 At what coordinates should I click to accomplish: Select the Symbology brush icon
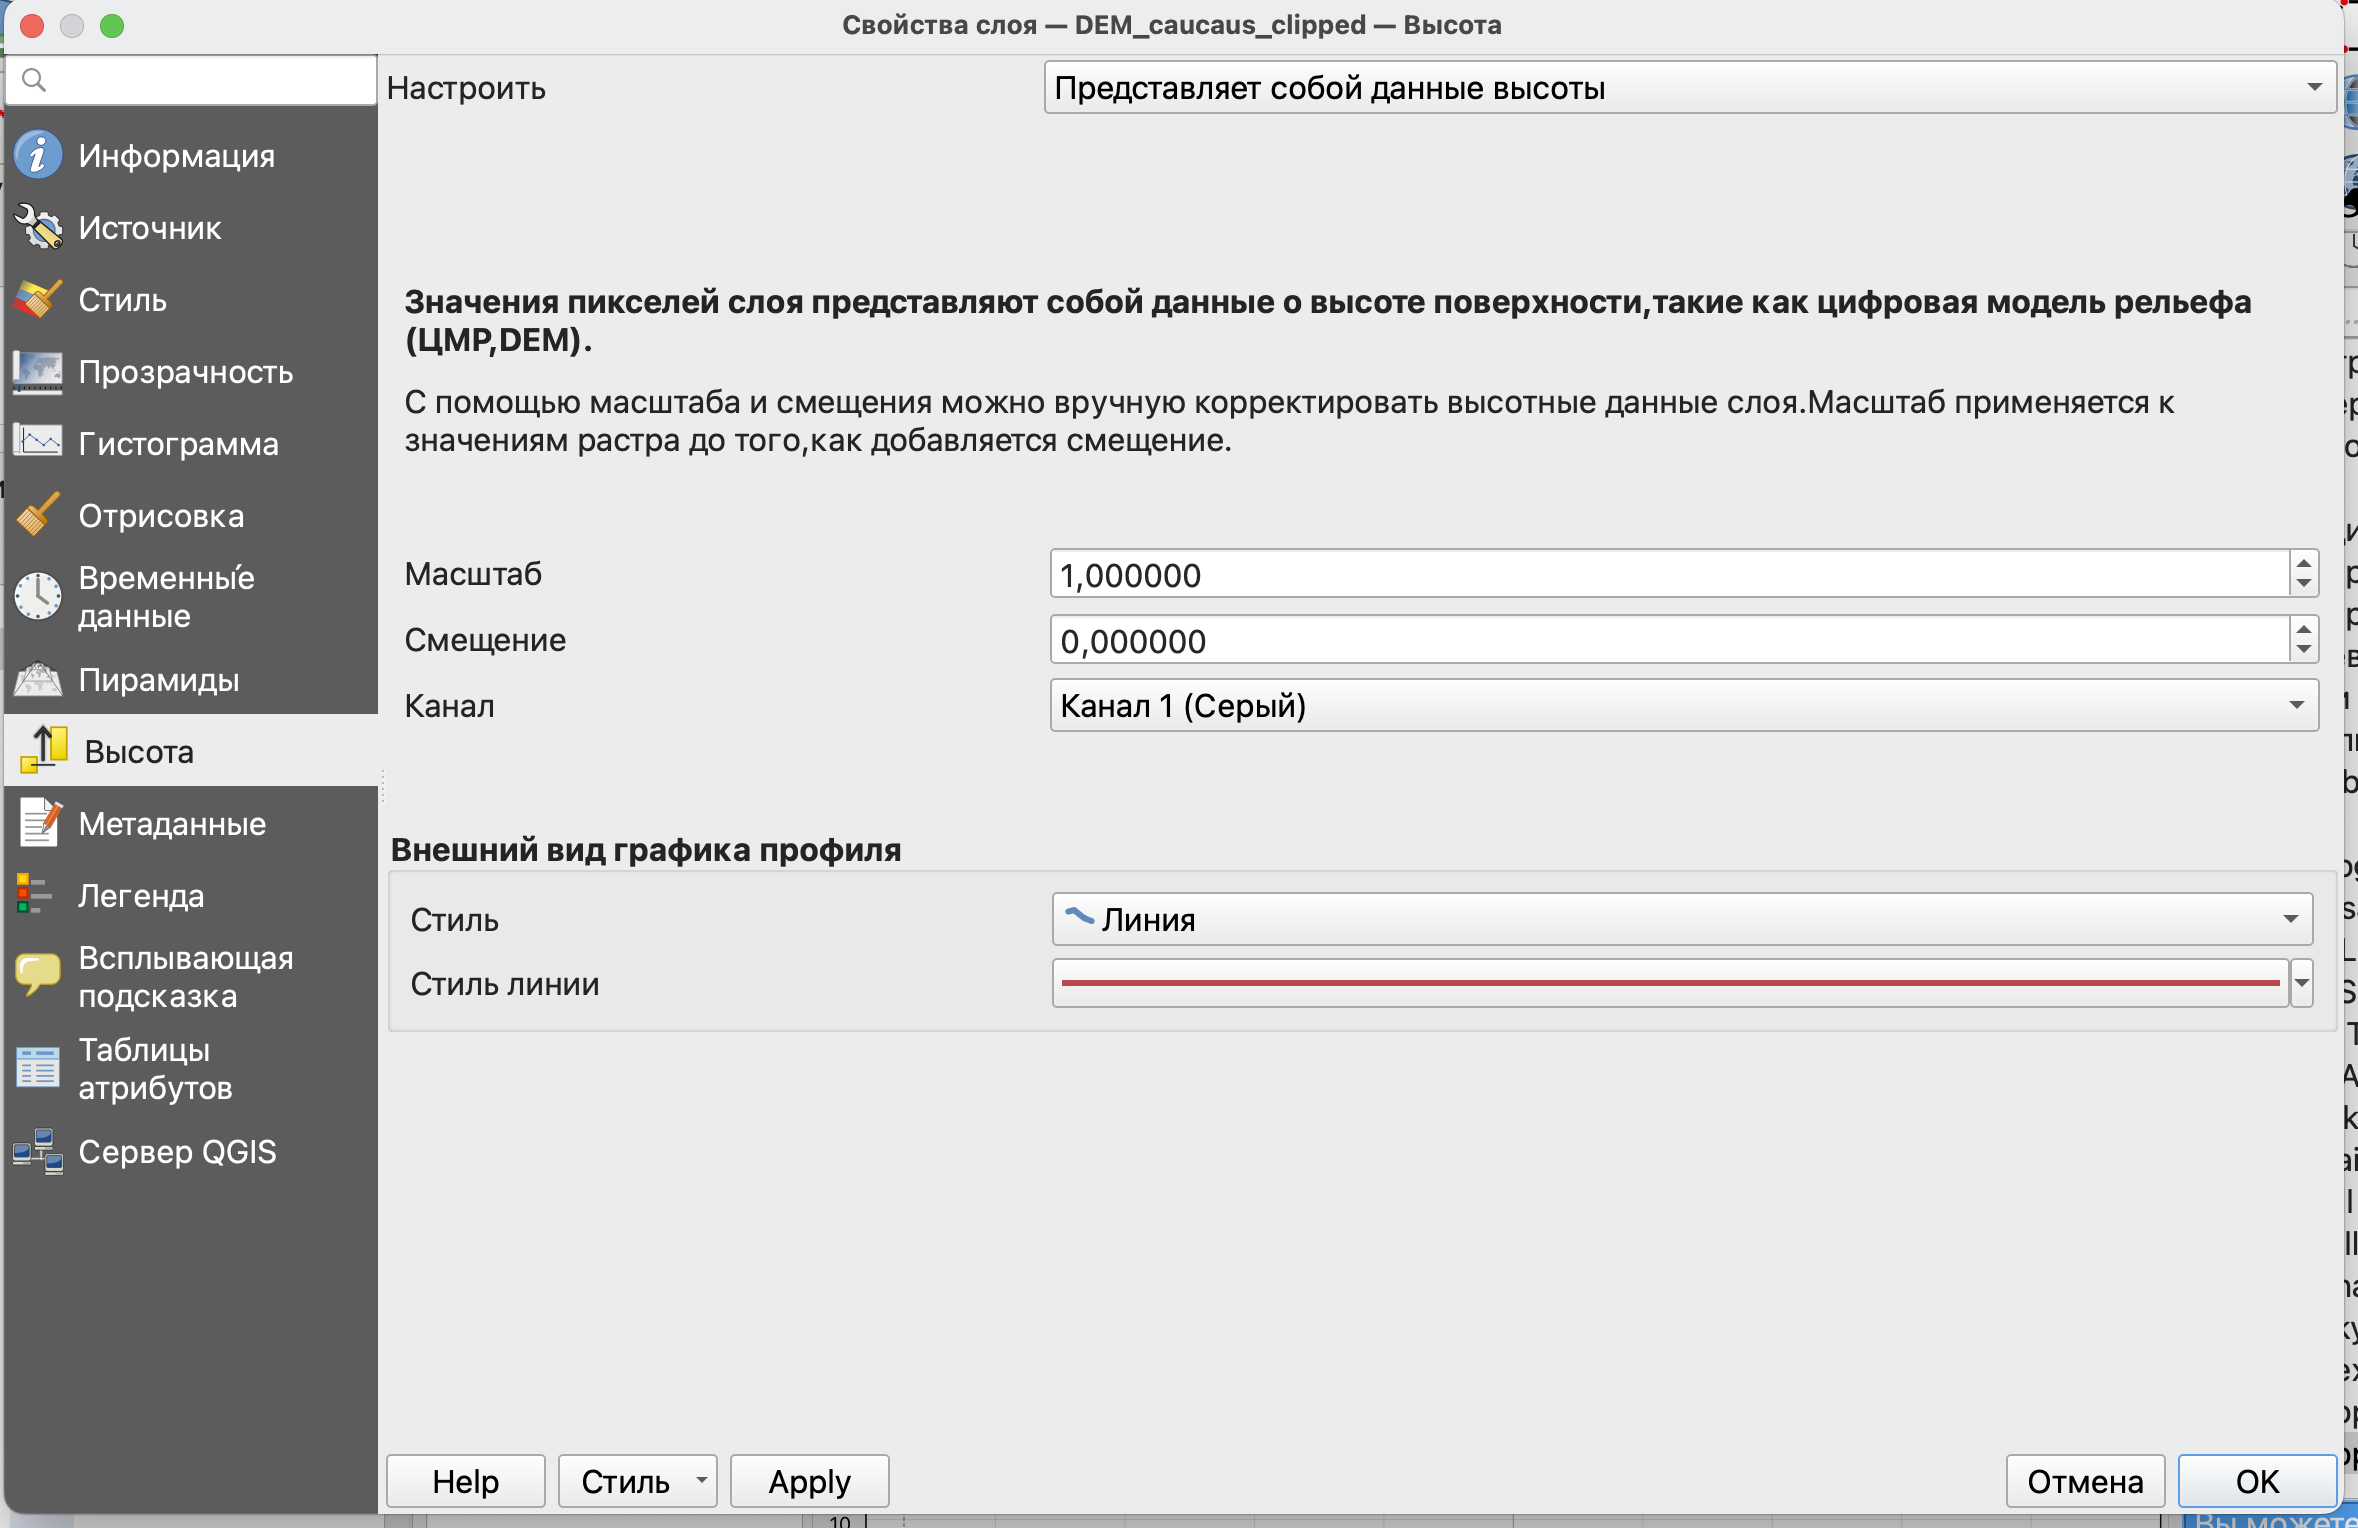pyautogui.click(x=38, y=300)
